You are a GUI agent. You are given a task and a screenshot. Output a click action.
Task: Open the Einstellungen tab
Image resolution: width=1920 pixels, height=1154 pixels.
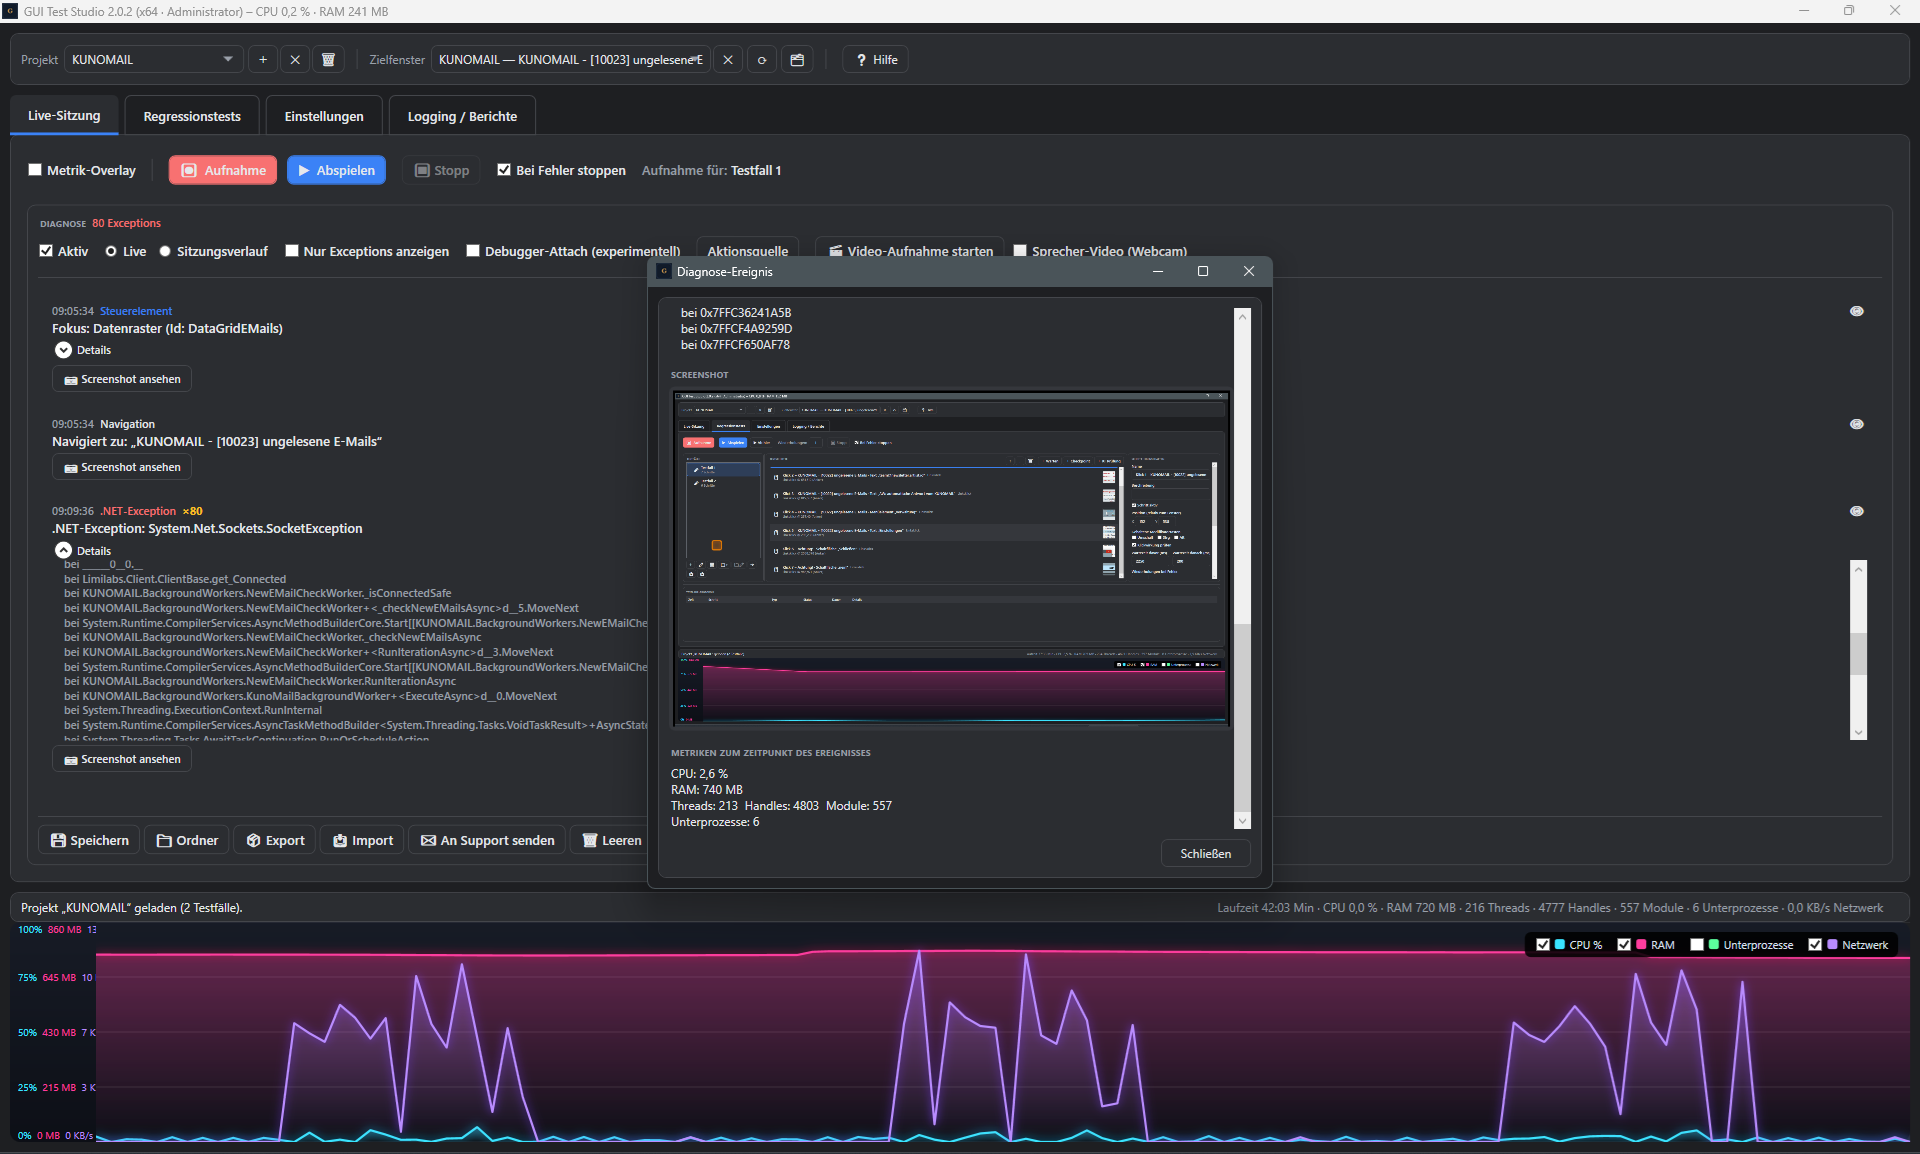[x=324, y=116]
